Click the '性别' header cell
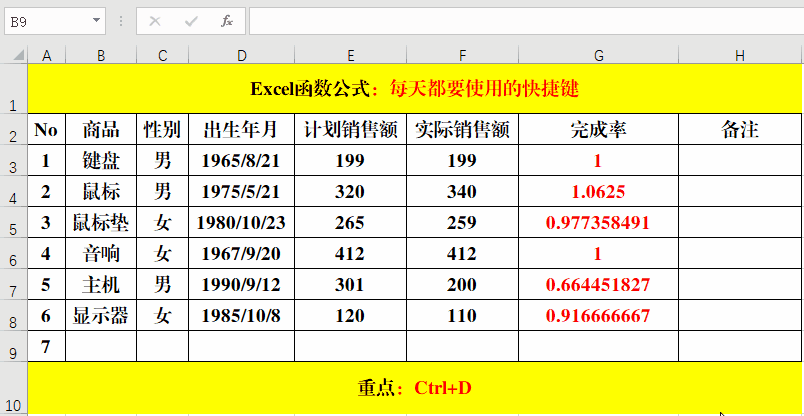The image size is (804, 416). click(163, 130)
